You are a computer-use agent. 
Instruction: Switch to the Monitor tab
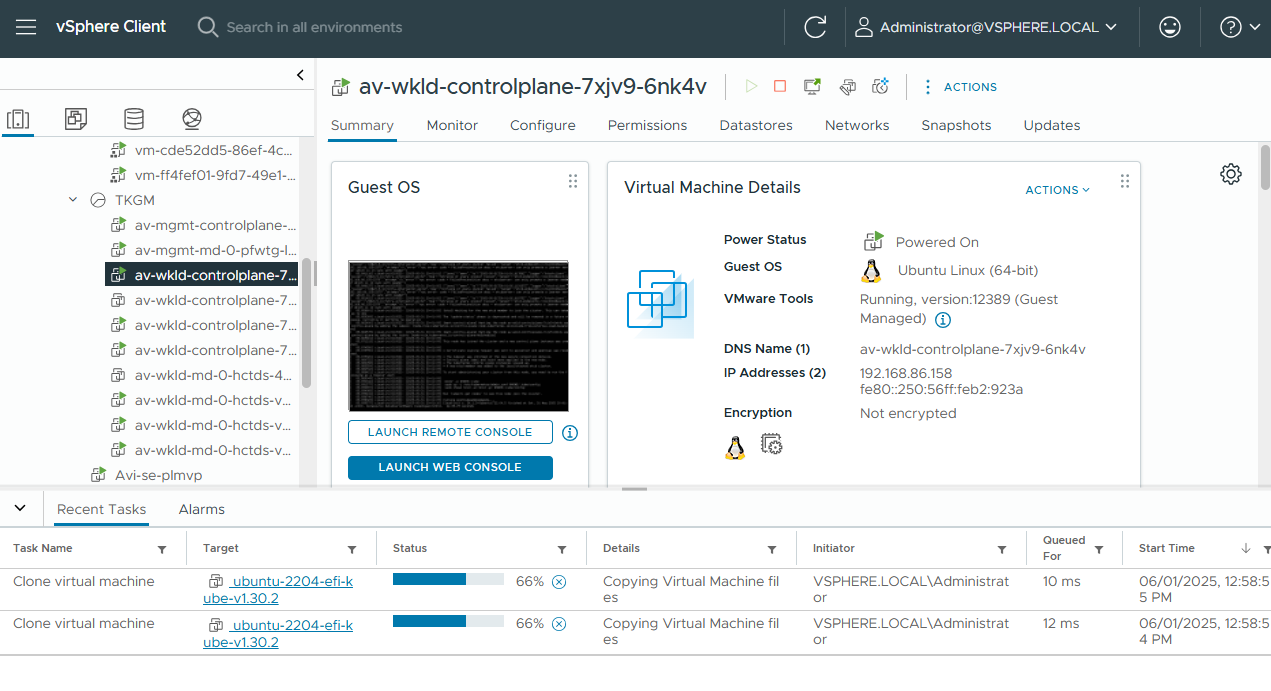pyautogui.click(x=452, y=126)
